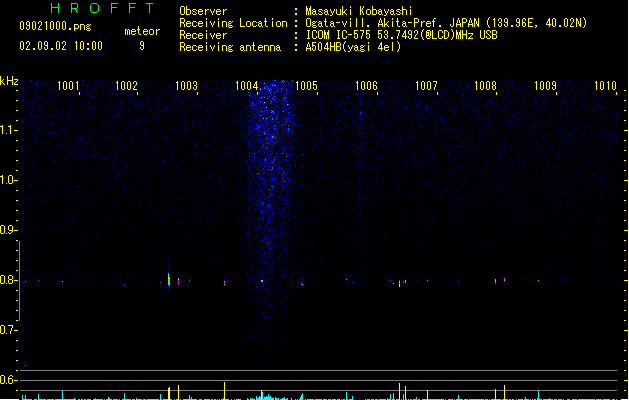The image size is (629, 400).
Task: Click the 1010 time axis label
Action: pos(605,86)
